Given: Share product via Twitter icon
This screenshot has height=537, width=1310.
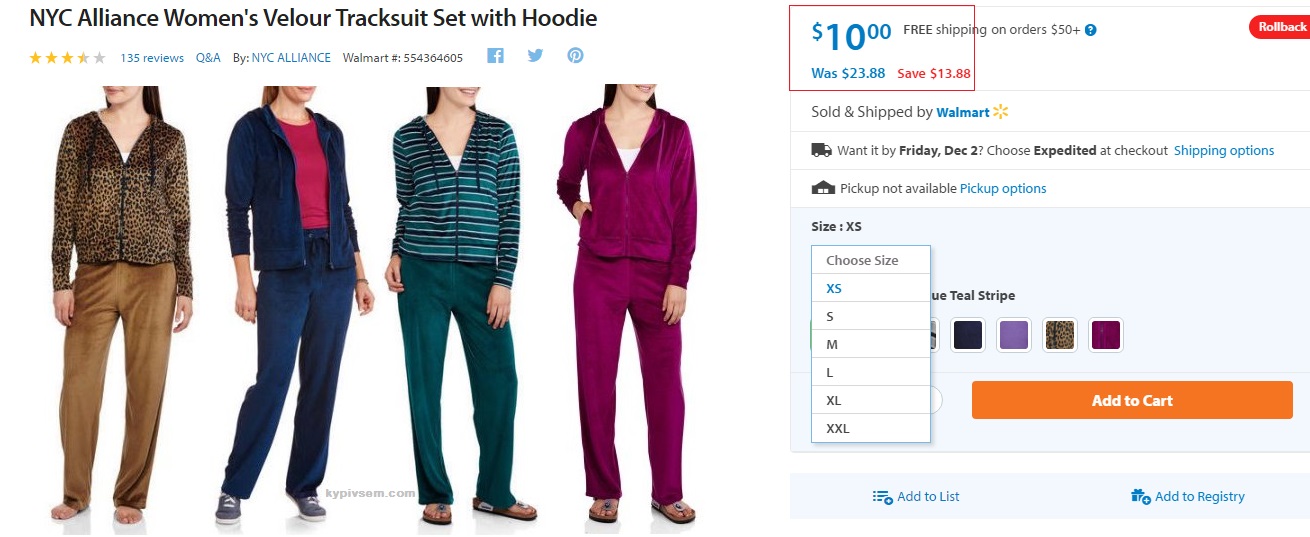Looking at the screenshot, I should pyautogui.click(x=535, y=56).
